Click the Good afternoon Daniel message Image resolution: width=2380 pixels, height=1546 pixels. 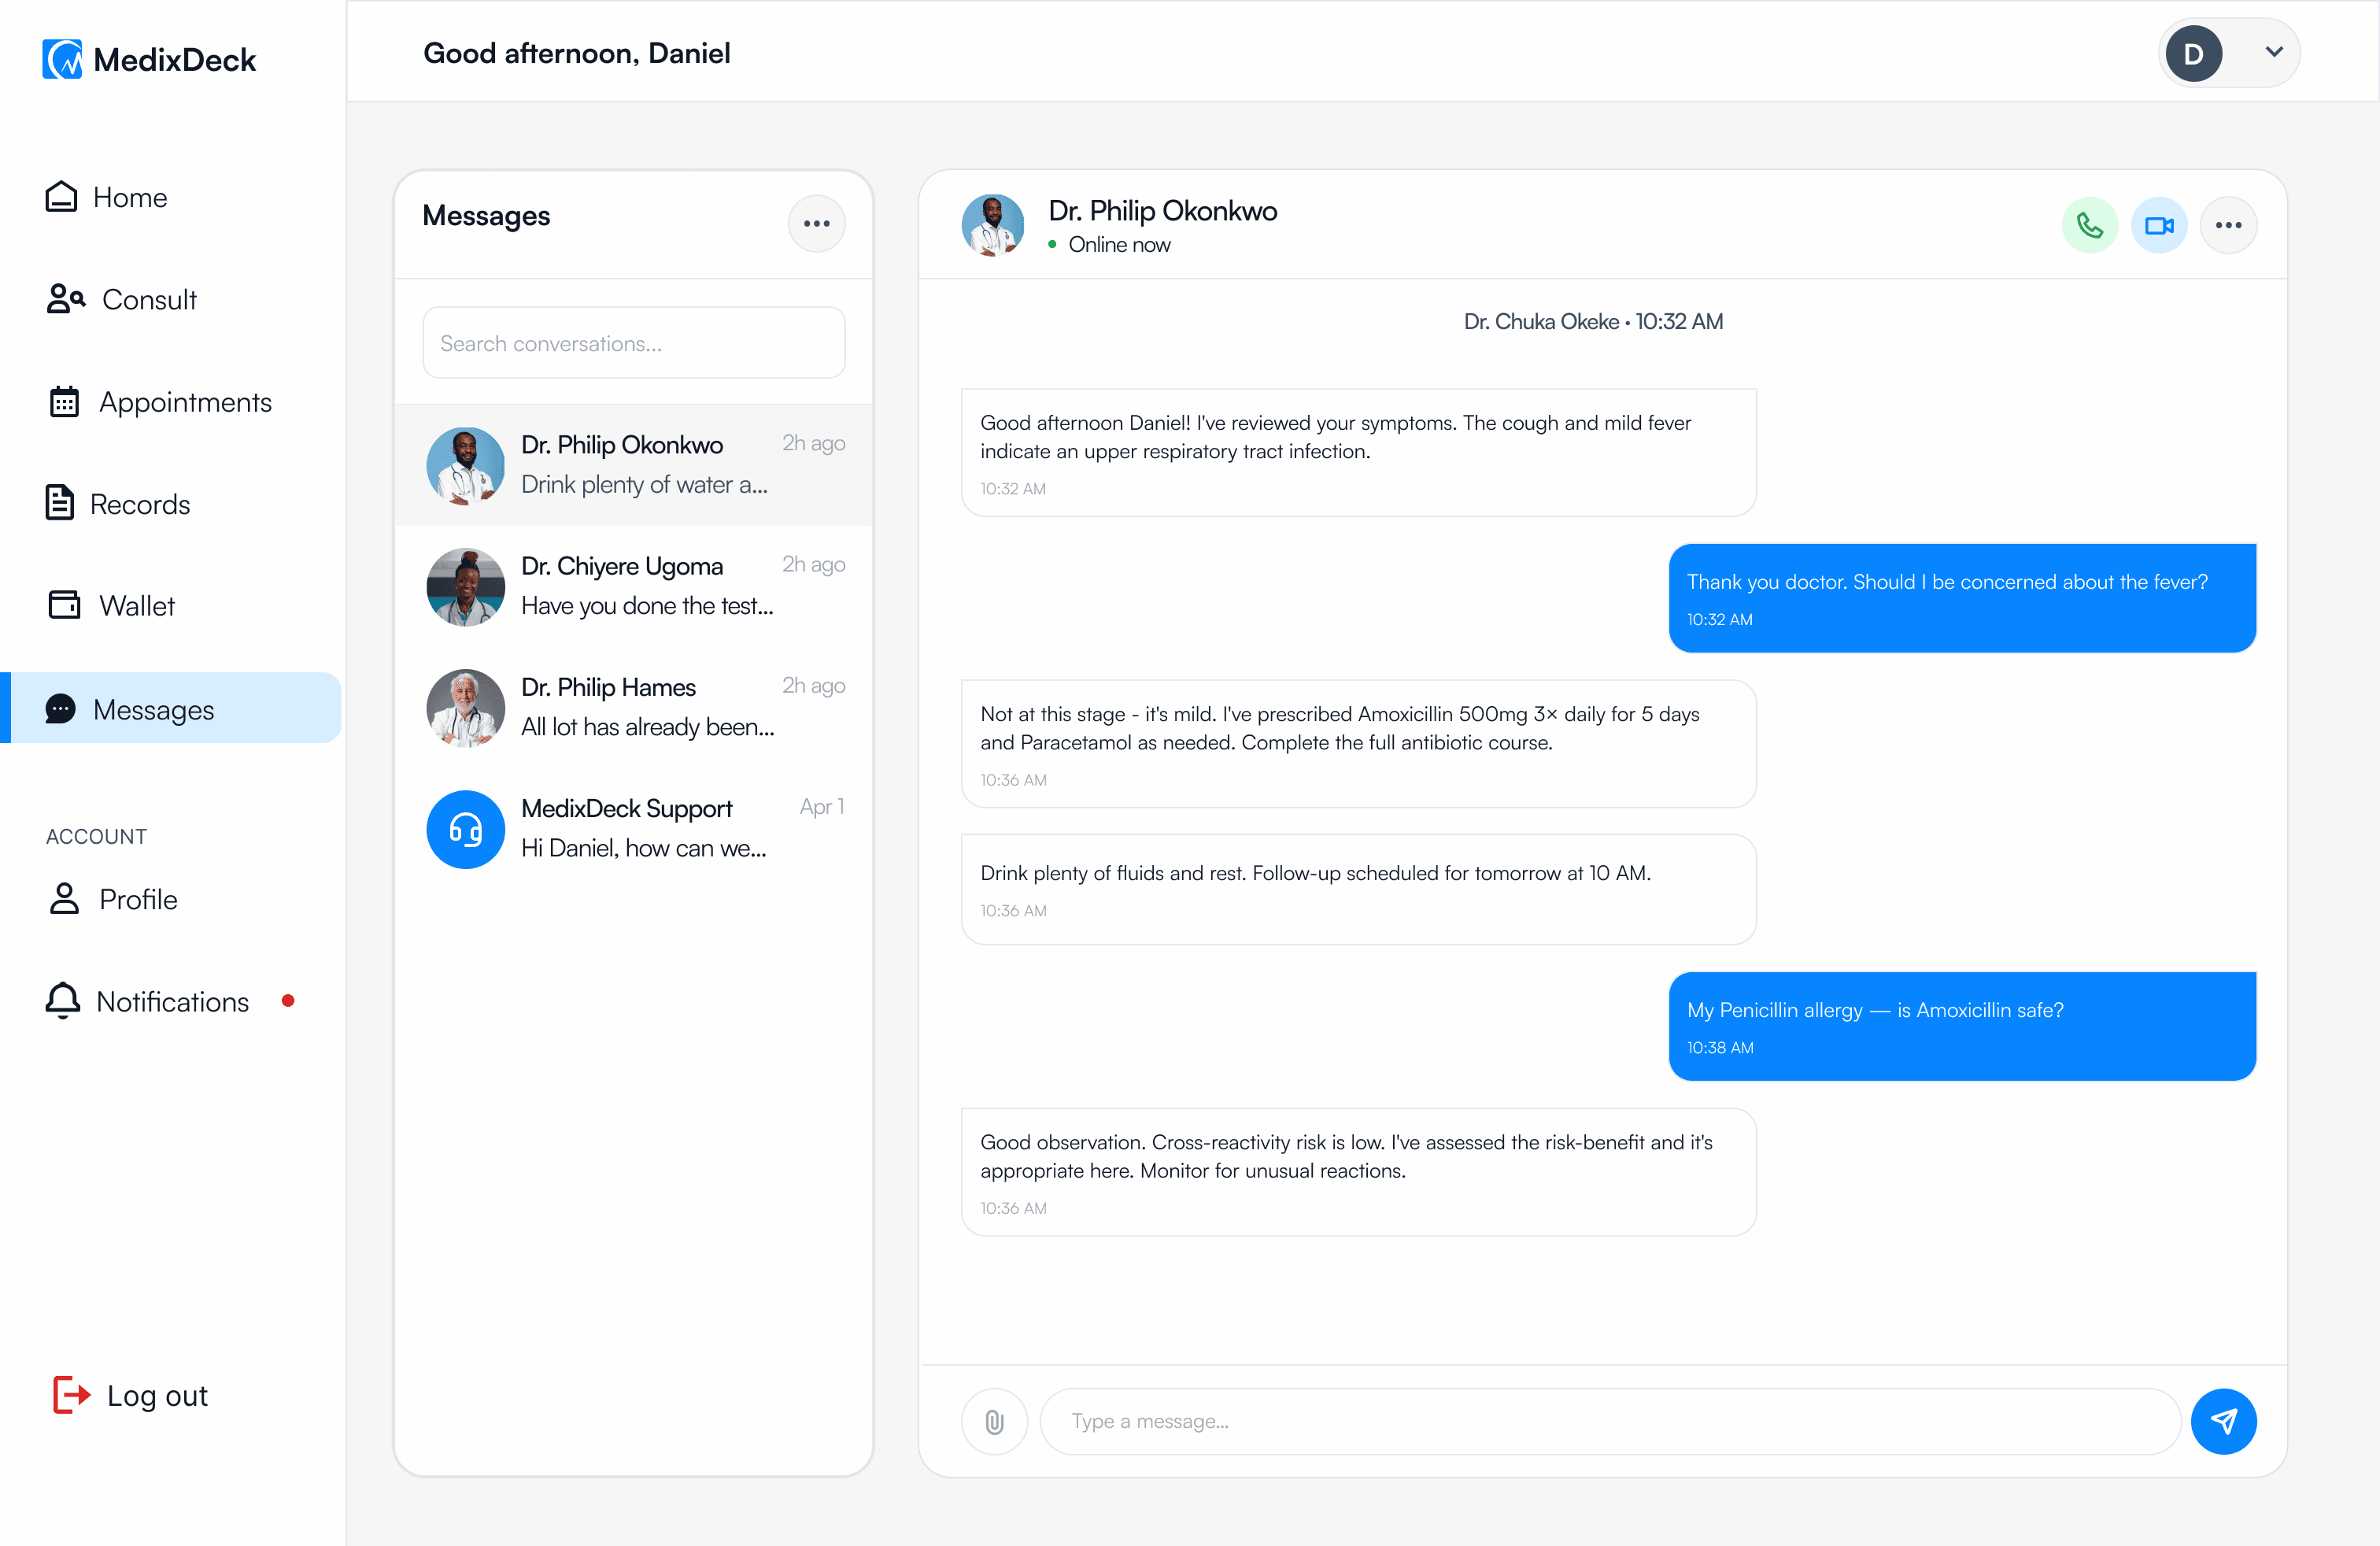click(1358, 453)
